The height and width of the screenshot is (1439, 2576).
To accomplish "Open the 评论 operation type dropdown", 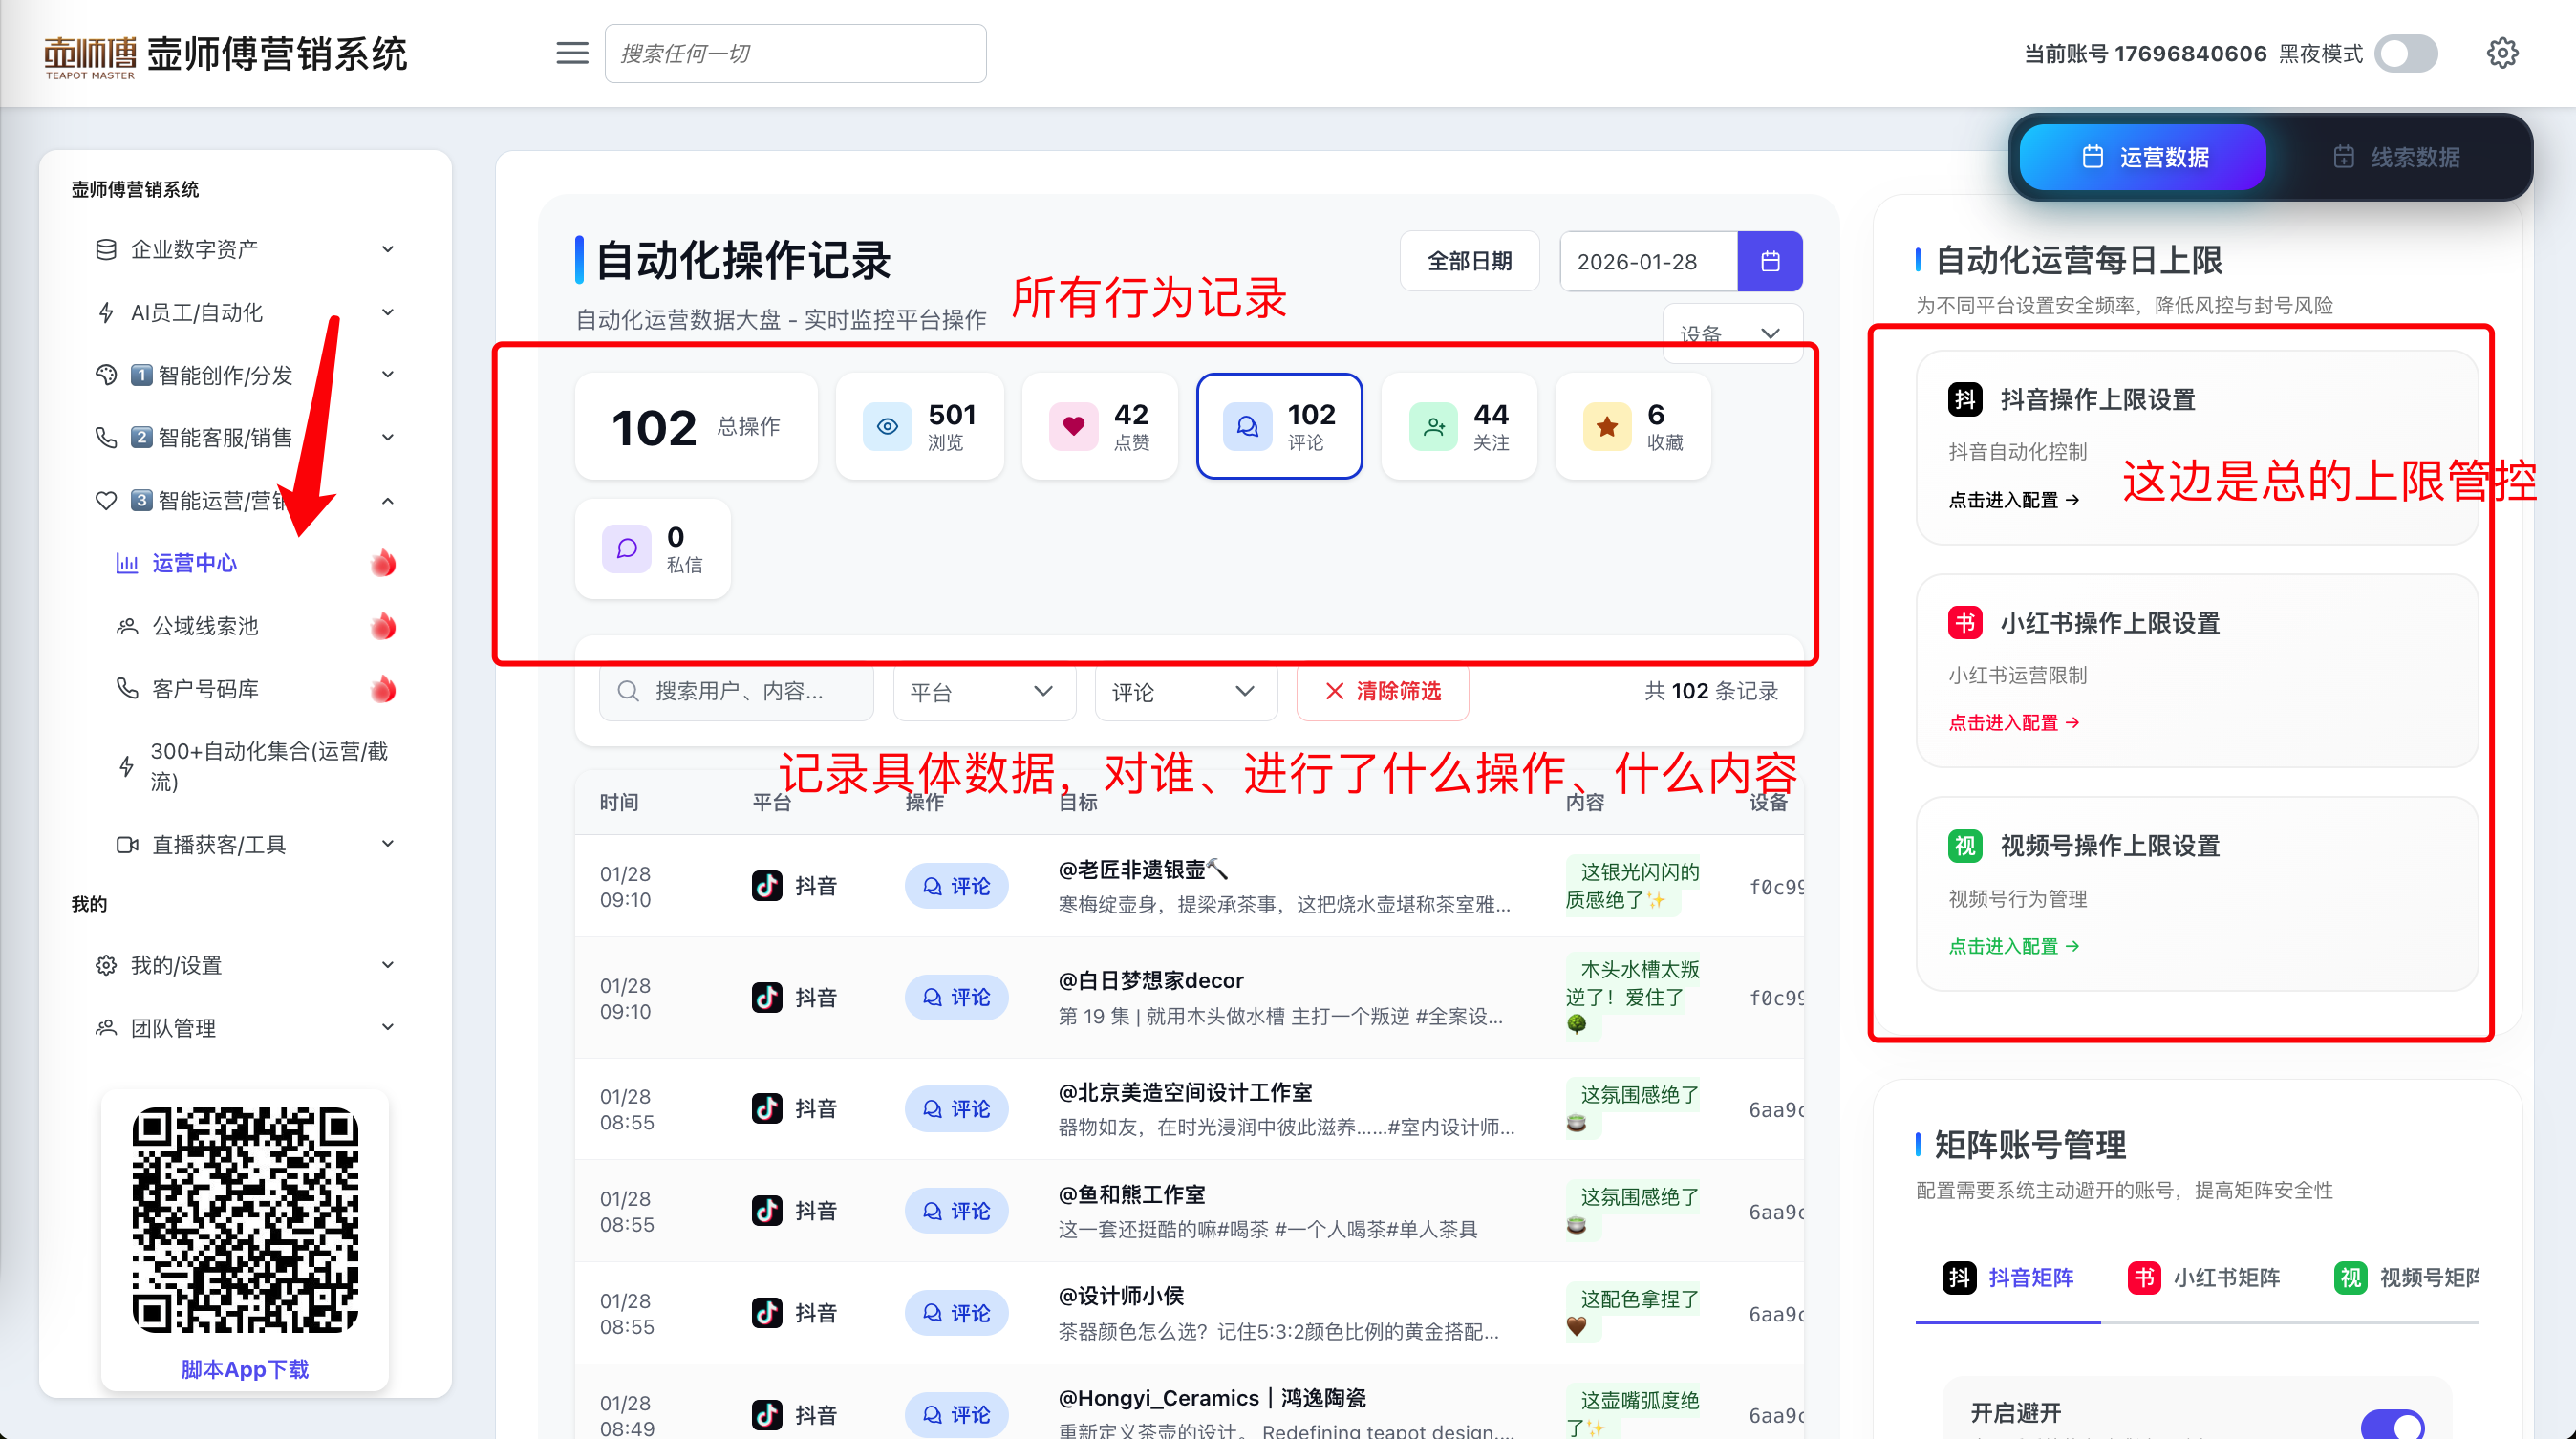I will pos(1185,692).
